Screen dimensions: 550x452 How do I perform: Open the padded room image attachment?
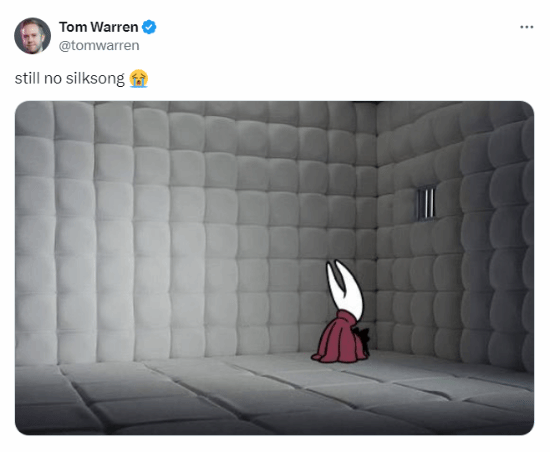click(274, 268)
